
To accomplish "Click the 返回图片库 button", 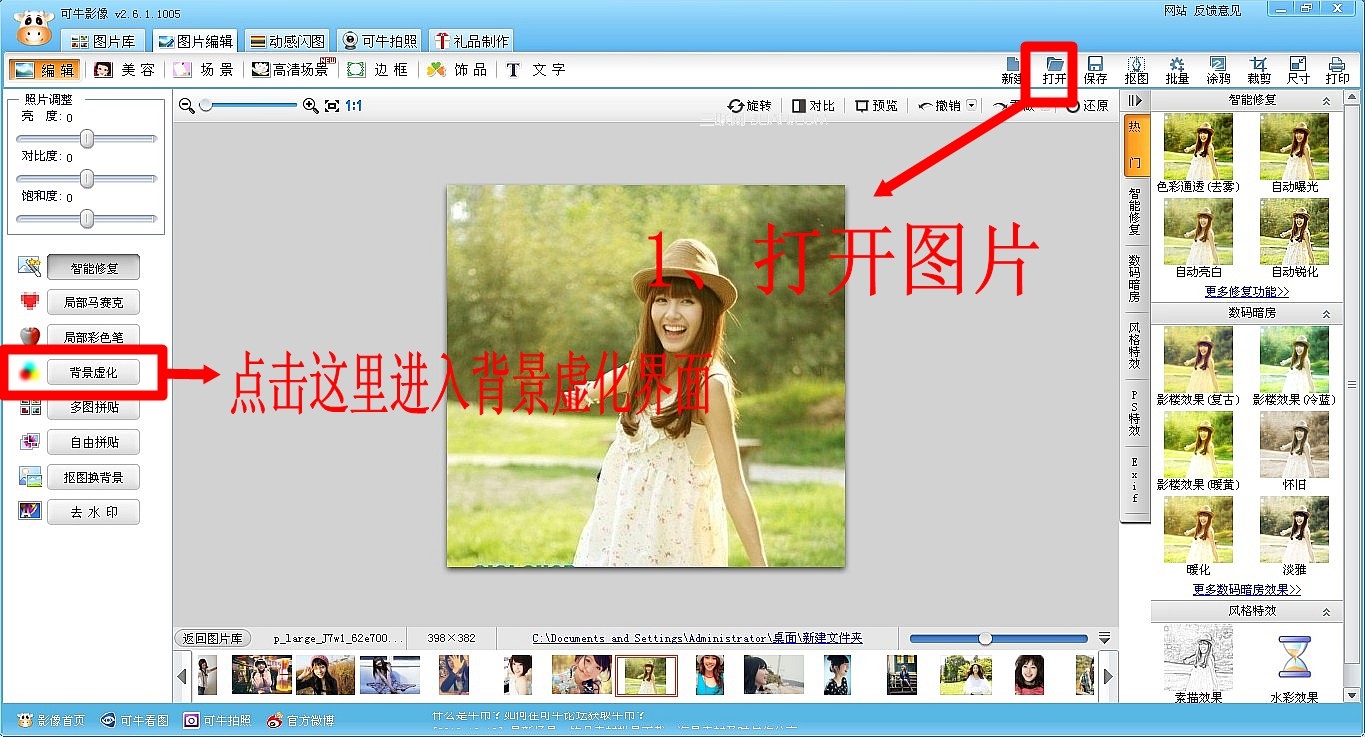I will pos(213,638).
